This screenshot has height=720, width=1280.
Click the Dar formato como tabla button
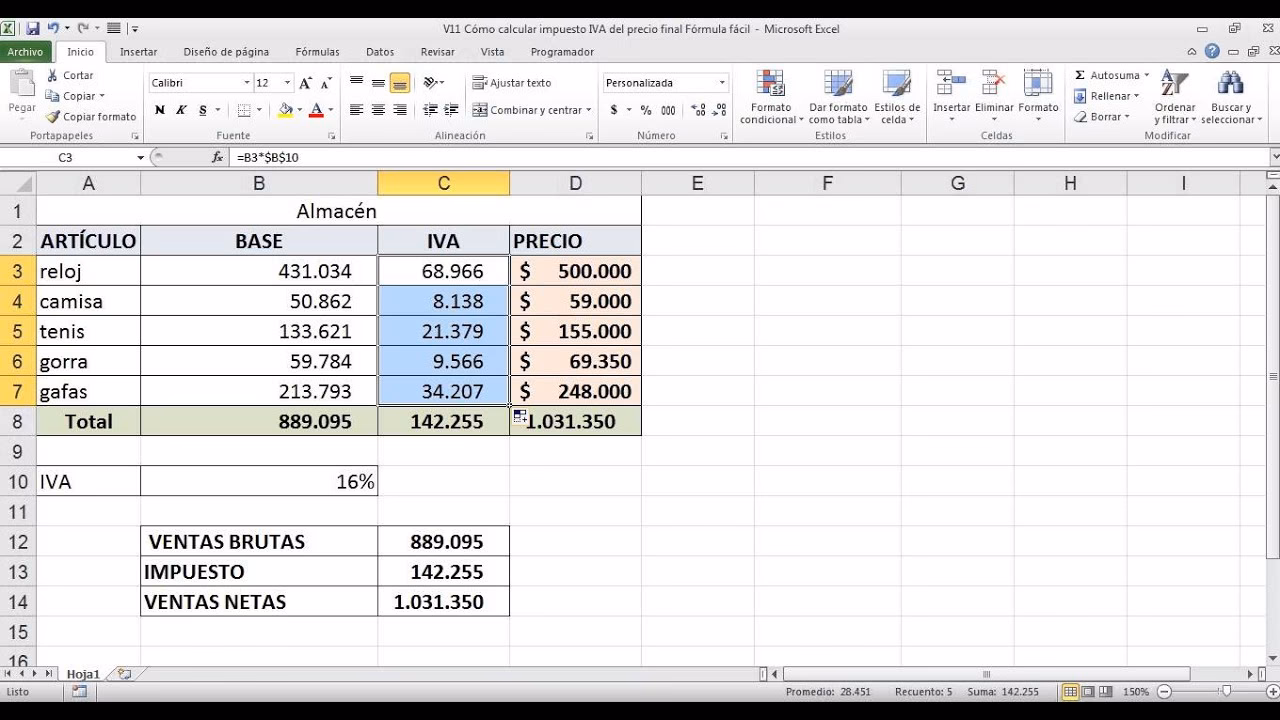click(838, 95)
